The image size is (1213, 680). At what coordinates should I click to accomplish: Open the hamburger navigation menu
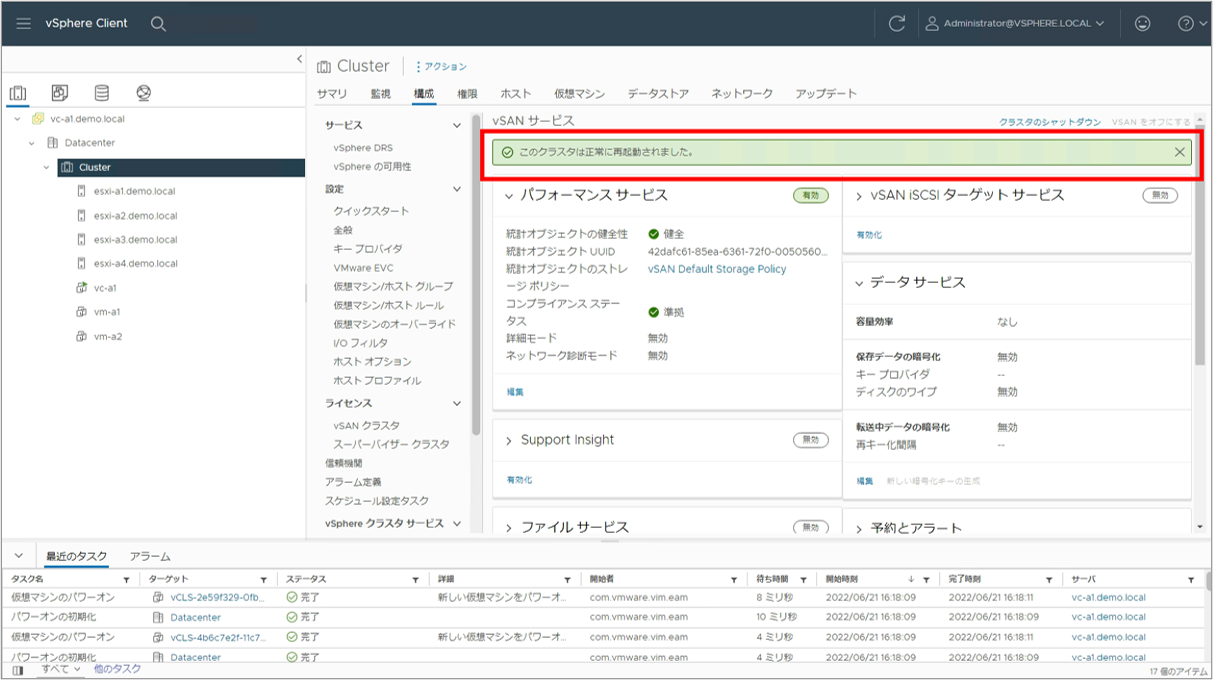tap(24, 23)
